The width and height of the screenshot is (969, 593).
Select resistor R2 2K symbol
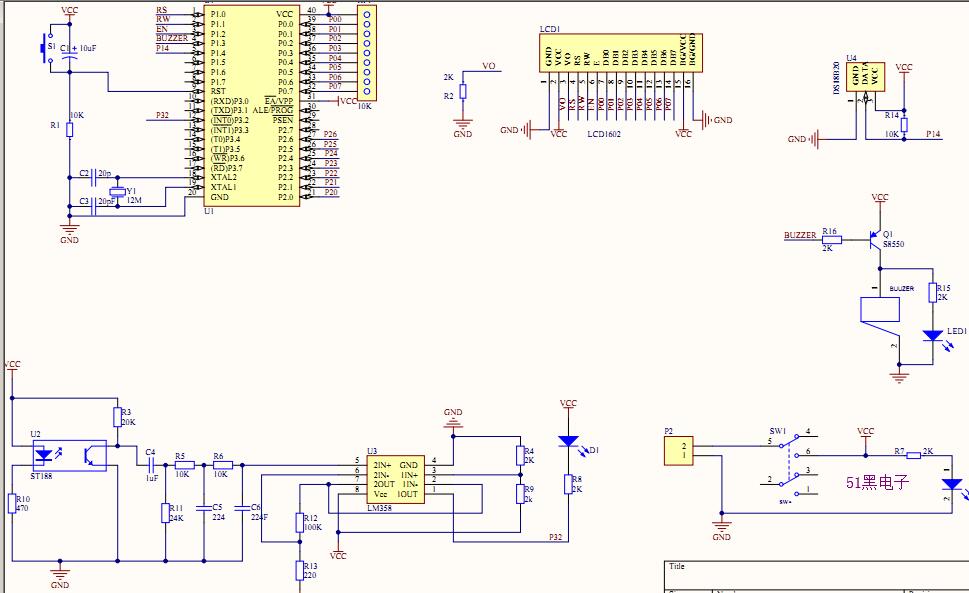(463, 92)
